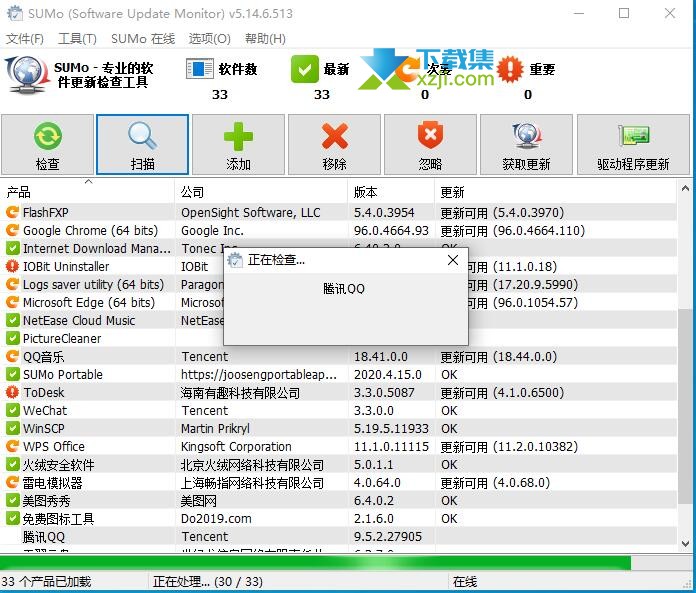Click the Logs saver utility status icon
The width and height of the screenshot is (696, 593).
(x=12, y=285)
